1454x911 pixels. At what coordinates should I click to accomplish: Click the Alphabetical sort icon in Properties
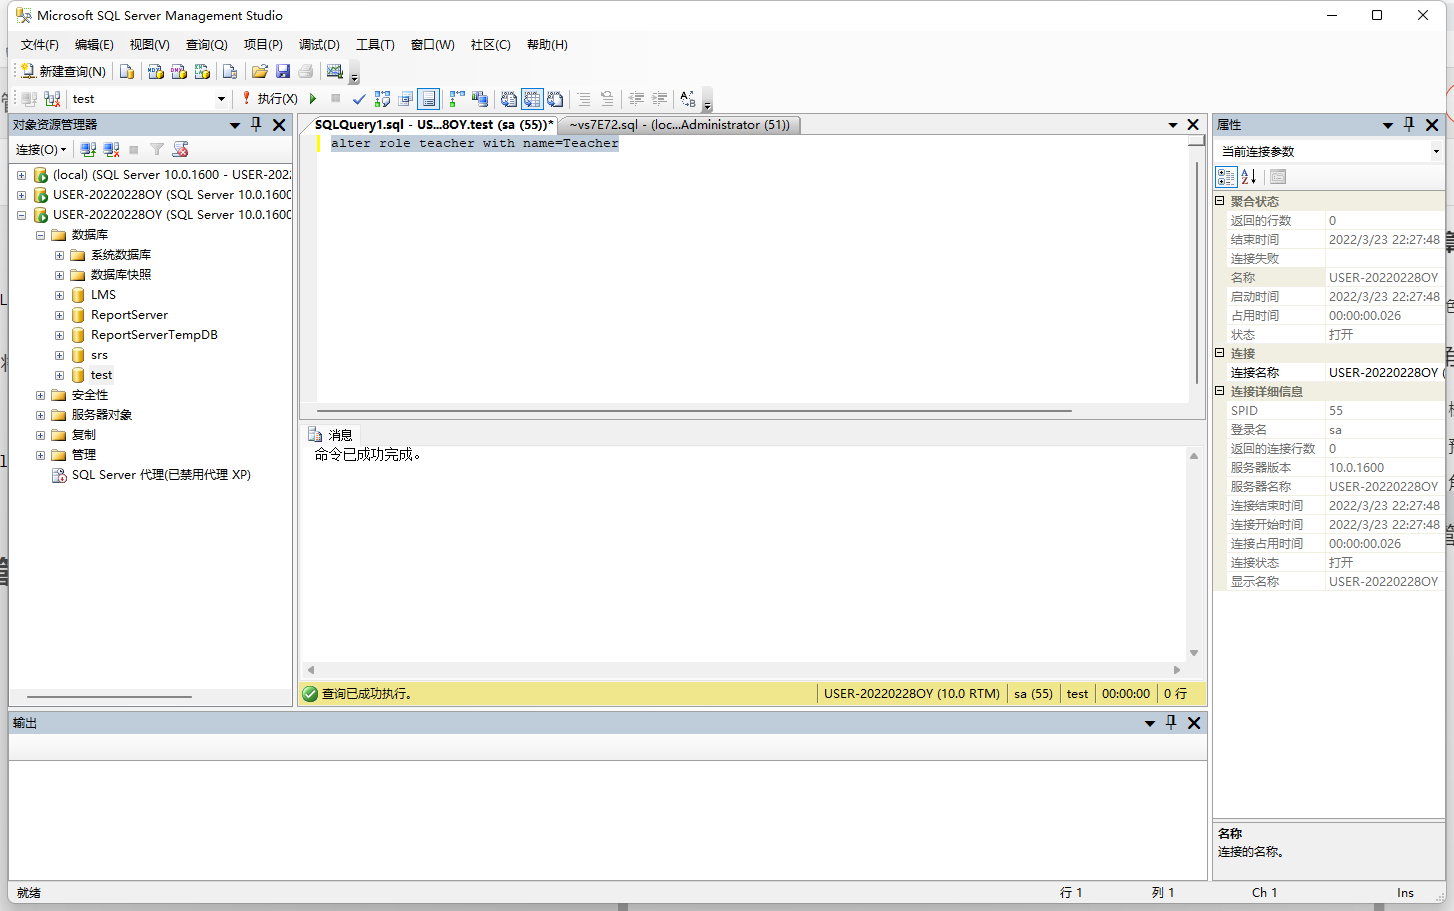[1249, 177]
